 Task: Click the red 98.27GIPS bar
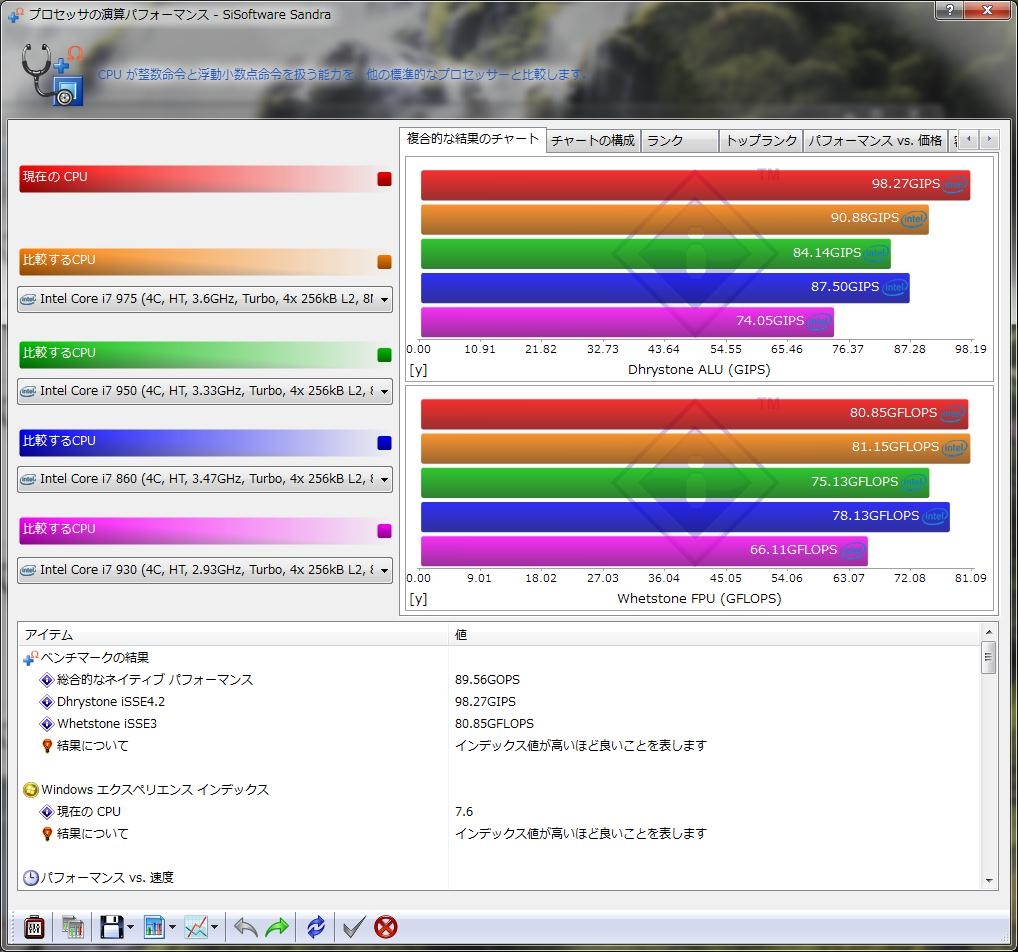[695, 185]
